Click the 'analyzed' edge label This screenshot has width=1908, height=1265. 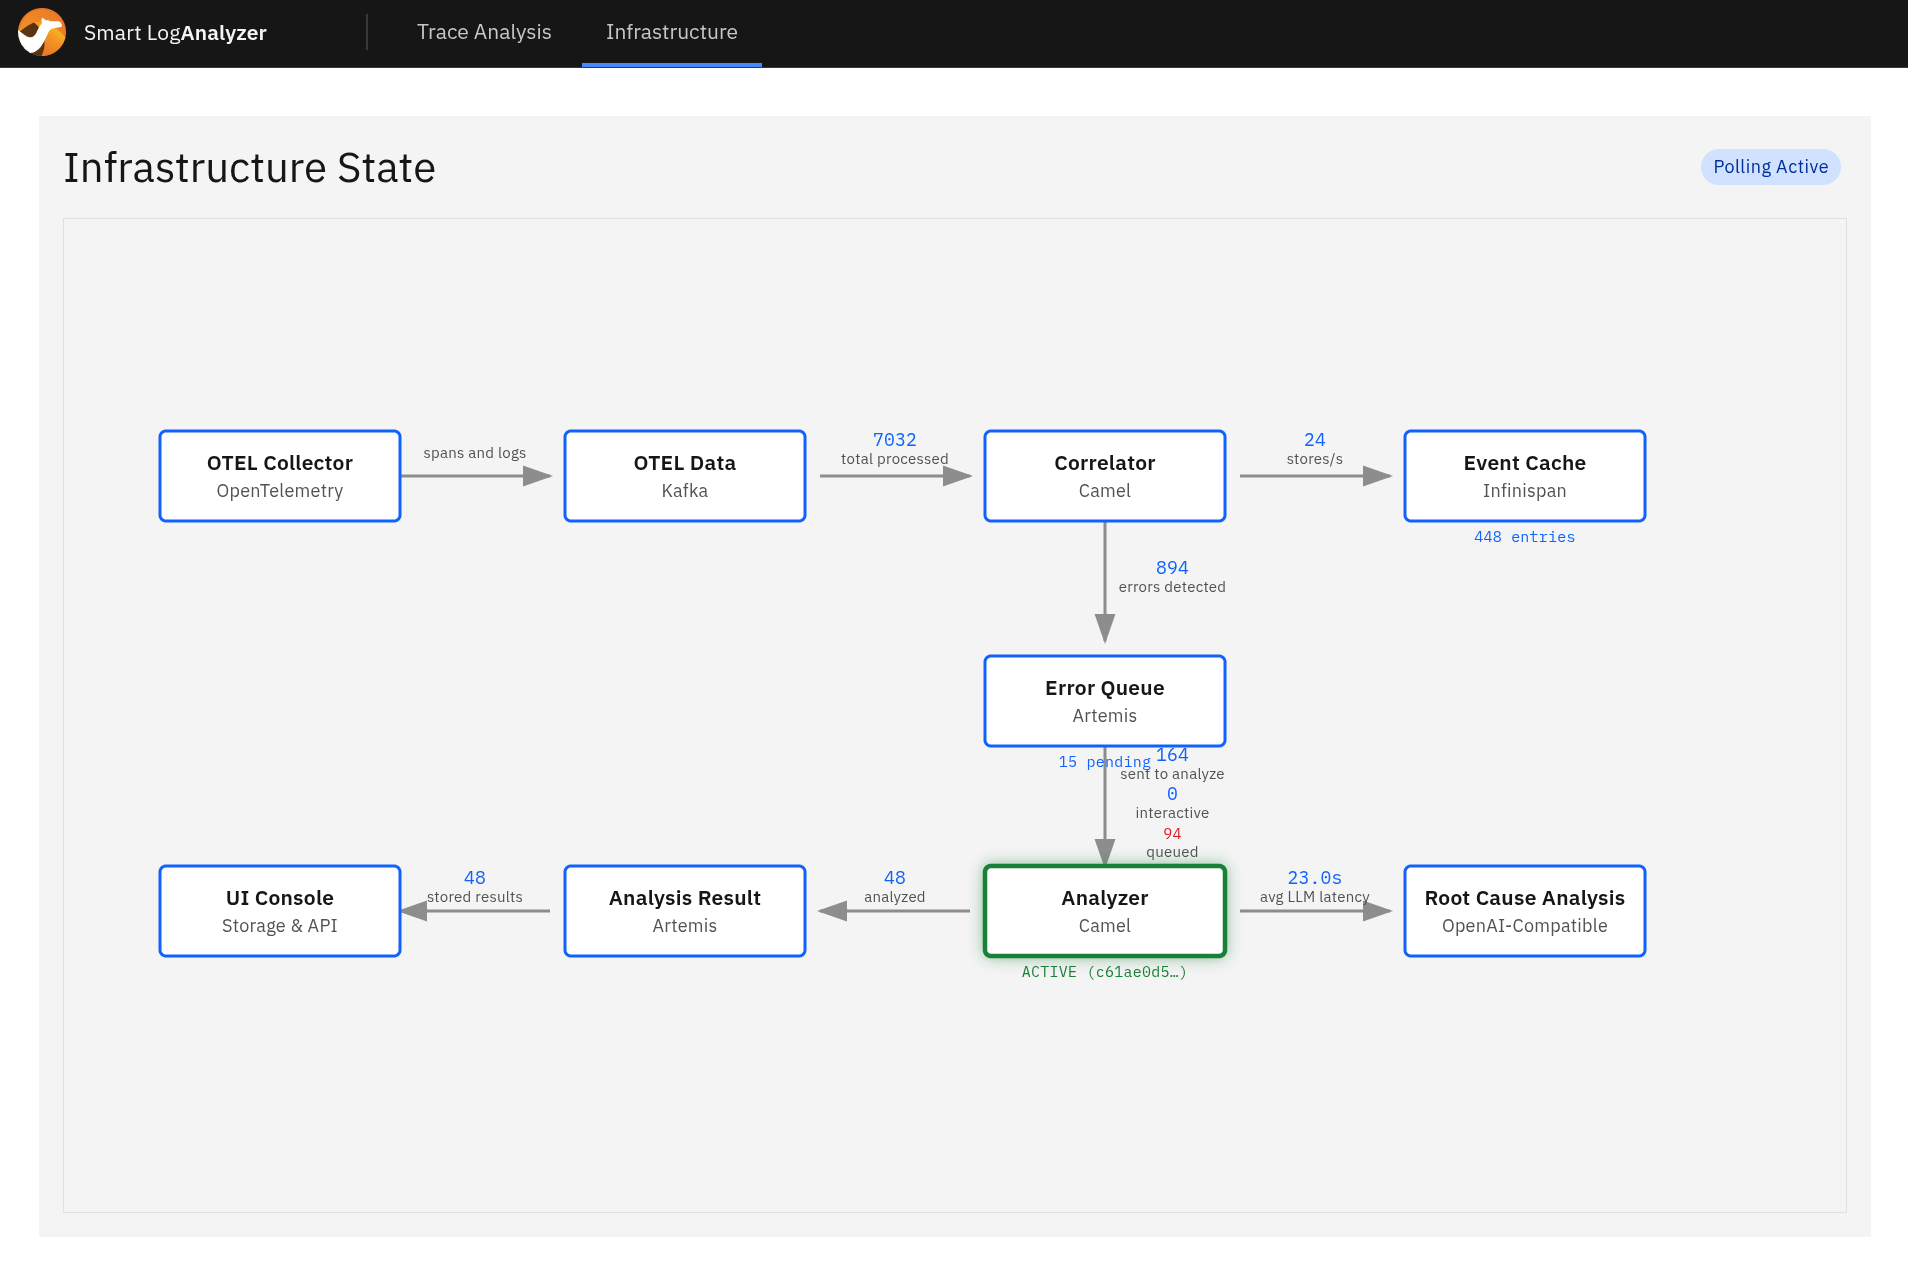[x=895, y=897]
